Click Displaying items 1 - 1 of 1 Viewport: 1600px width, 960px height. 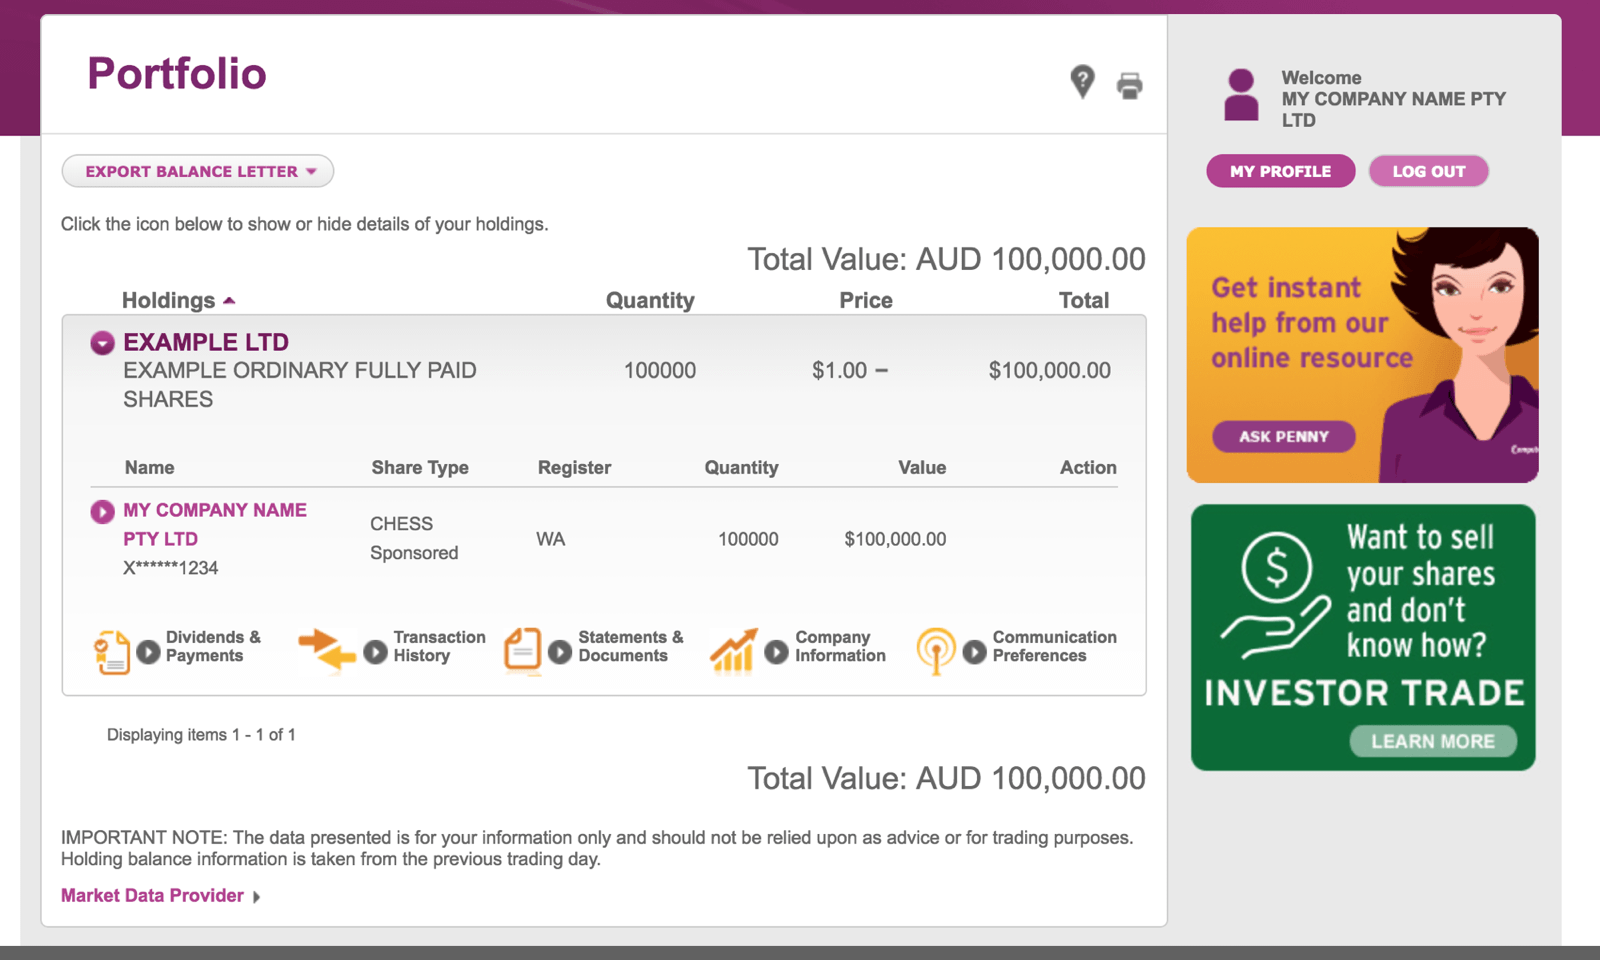(201, 735)
